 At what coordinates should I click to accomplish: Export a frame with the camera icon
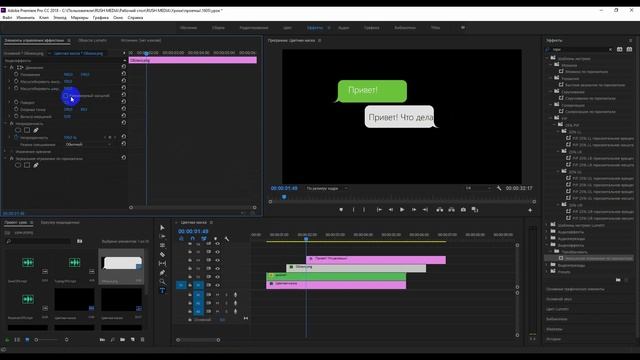(463, 210)
